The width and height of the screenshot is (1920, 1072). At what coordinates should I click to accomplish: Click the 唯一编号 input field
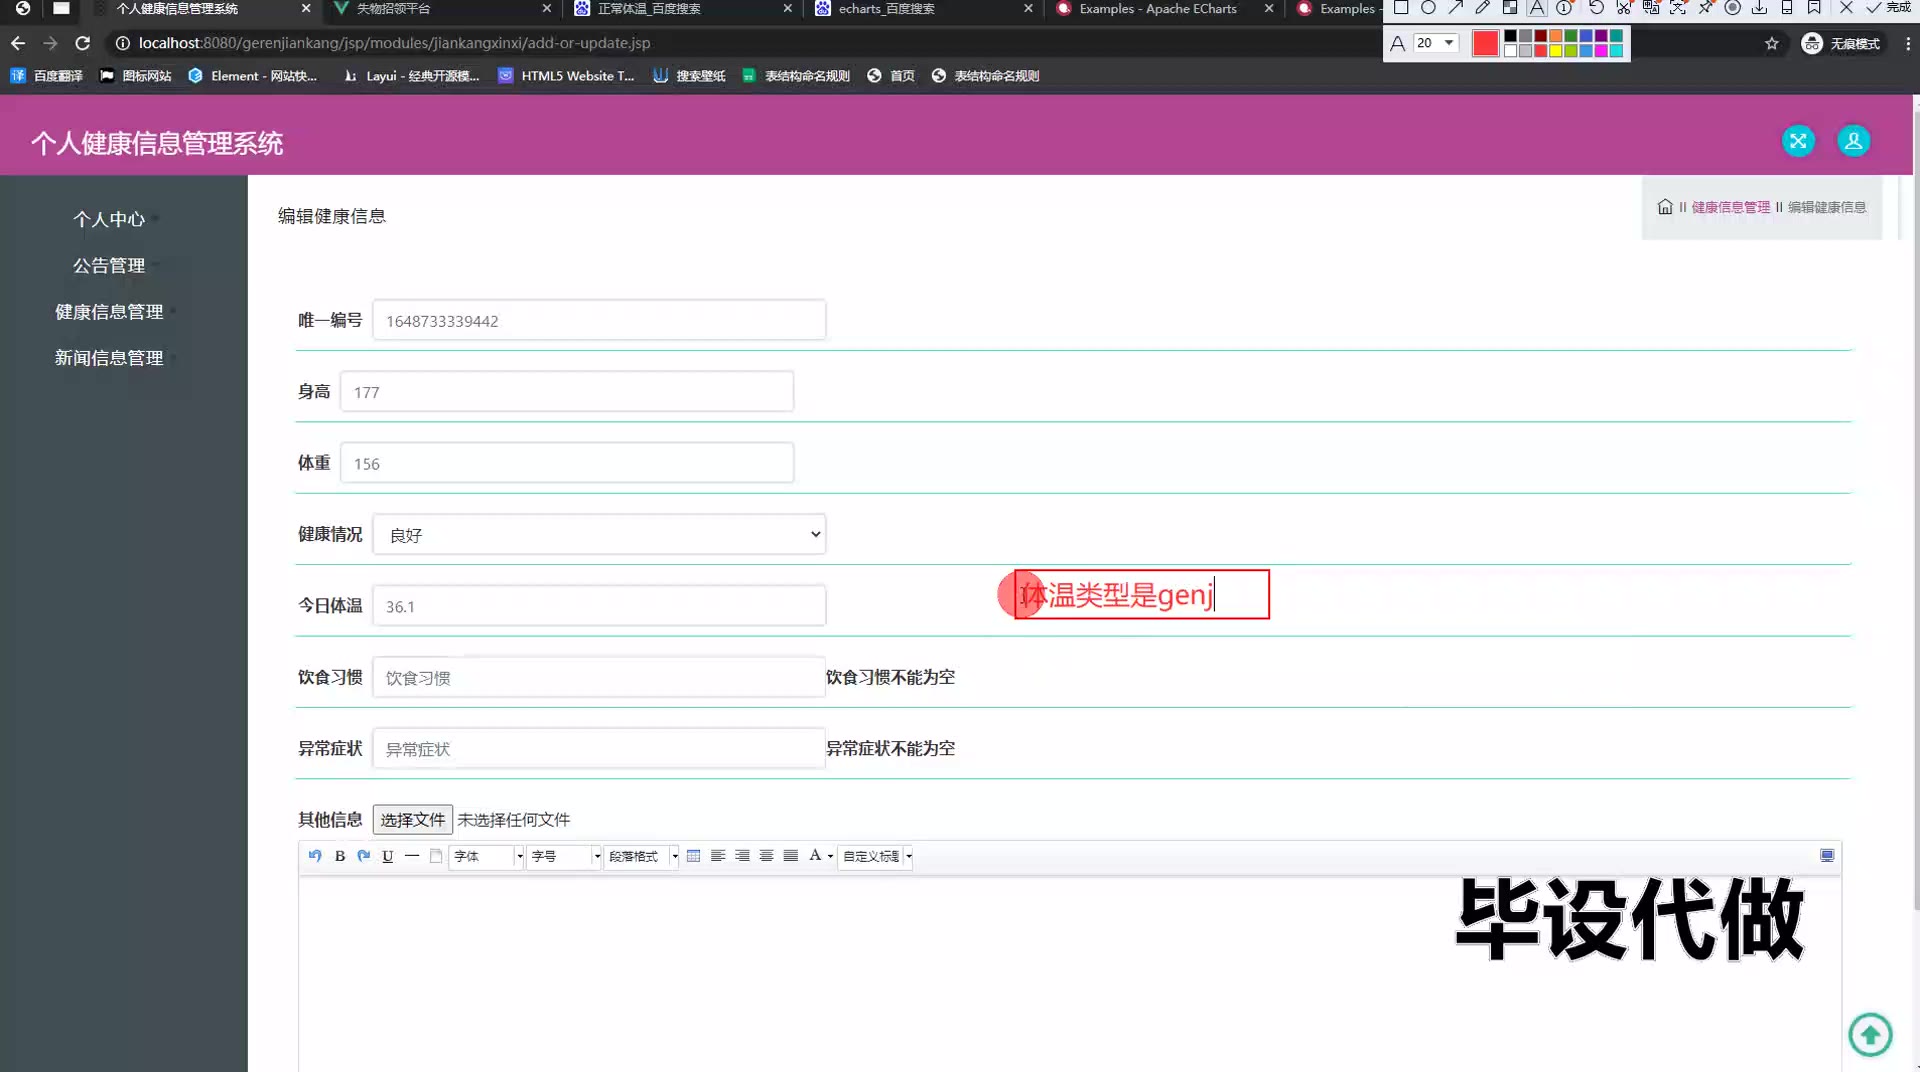(599, 321)
